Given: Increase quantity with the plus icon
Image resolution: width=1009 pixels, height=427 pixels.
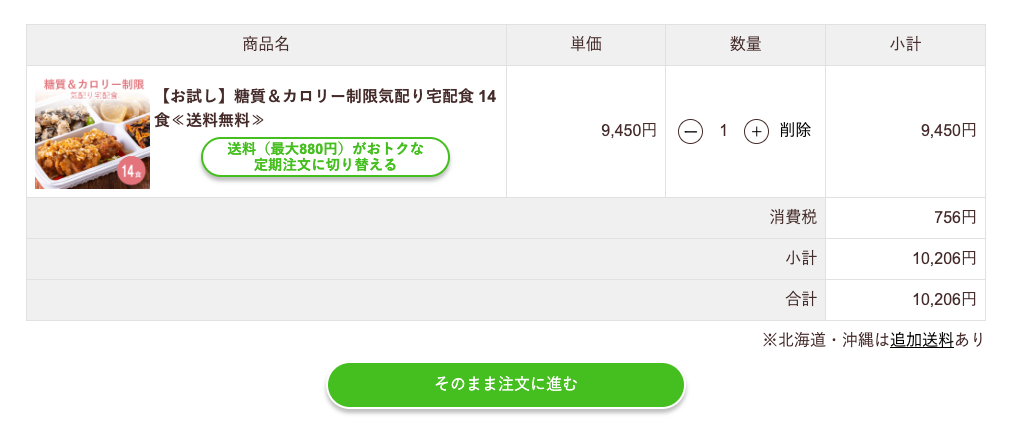Looking at the screenshot, I should click(x=757, y=131).
